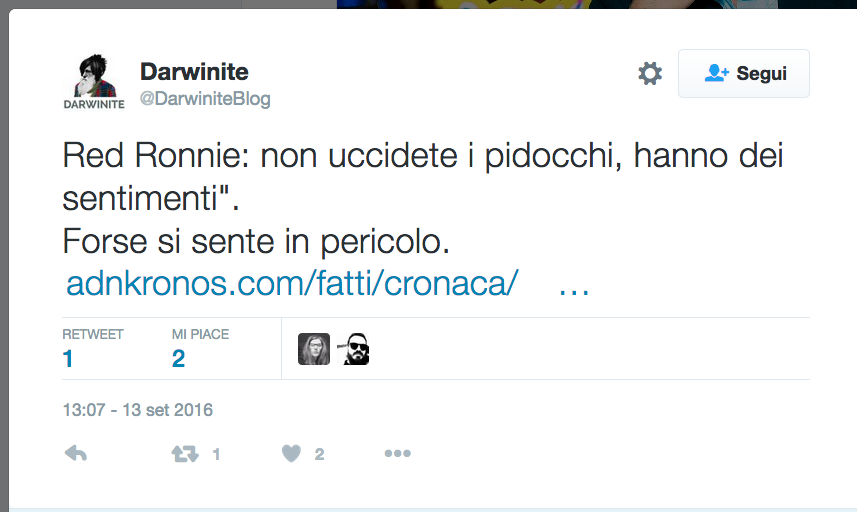Open the three-dot more actions menu
The width and height of the screenshot is (857, 512).
398,454
